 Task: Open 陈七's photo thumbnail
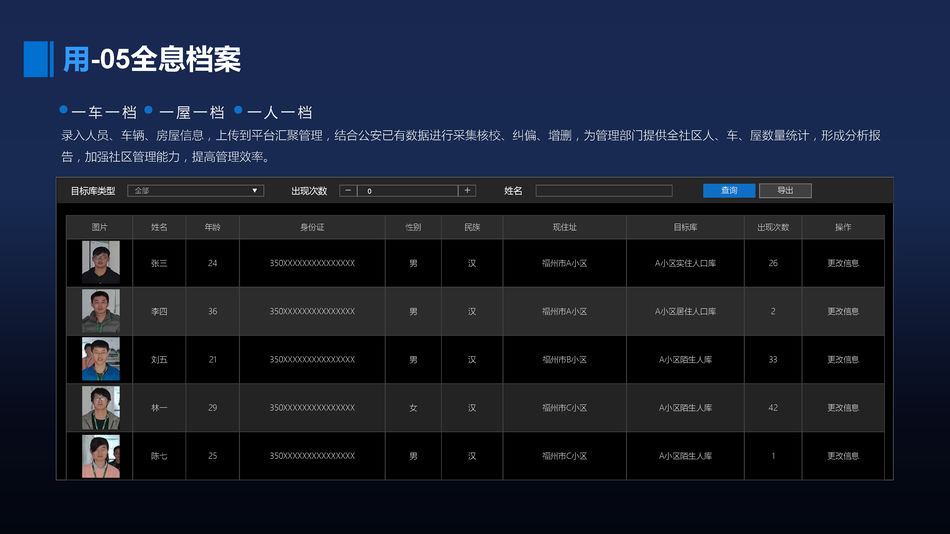tap(100, 456)
